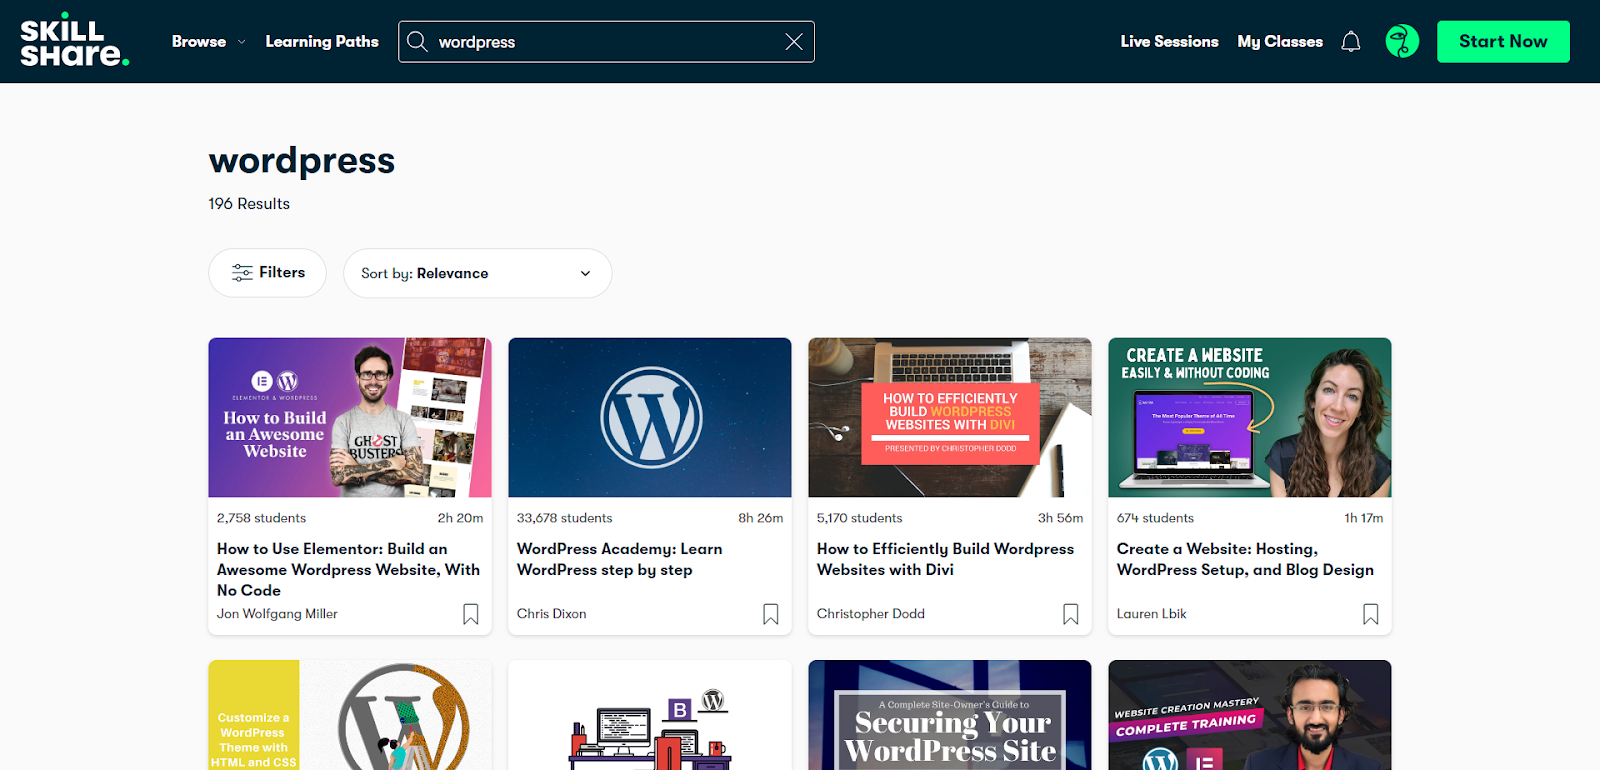The height and width of the screenshot is (770, 1600).
Task: Open Website Creation Mastery thumbnail
Action: (x=1250, y=715)
